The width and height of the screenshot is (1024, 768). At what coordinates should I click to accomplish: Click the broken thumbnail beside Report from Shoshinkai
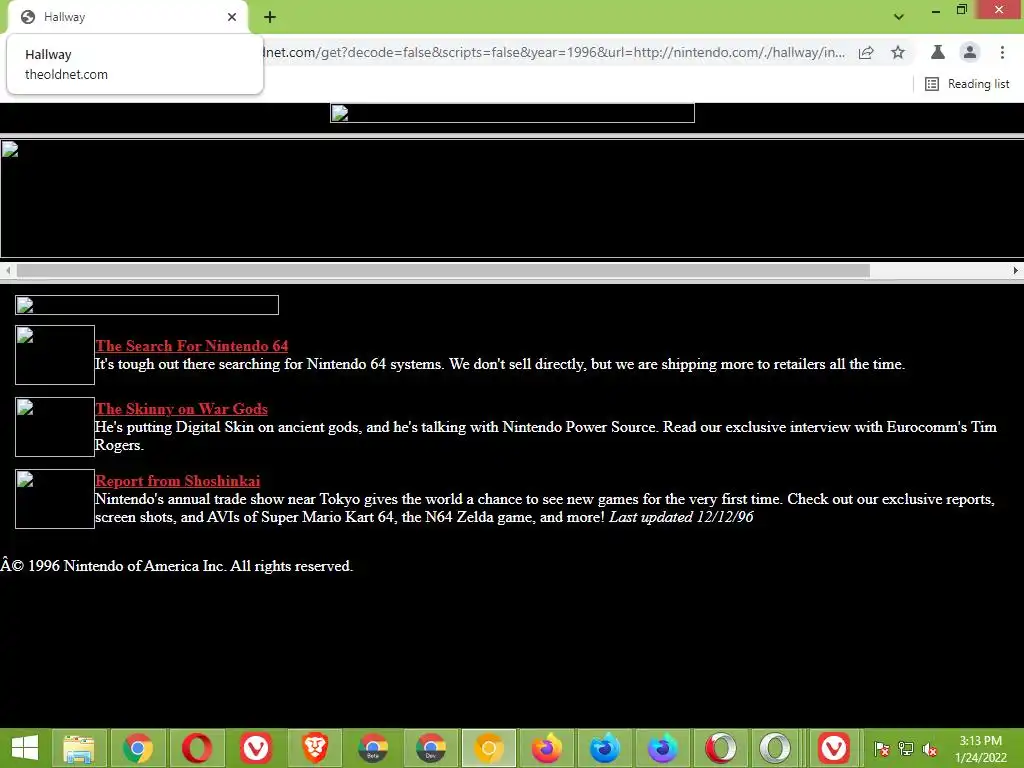pyautogui.click(x=55, y=498)
